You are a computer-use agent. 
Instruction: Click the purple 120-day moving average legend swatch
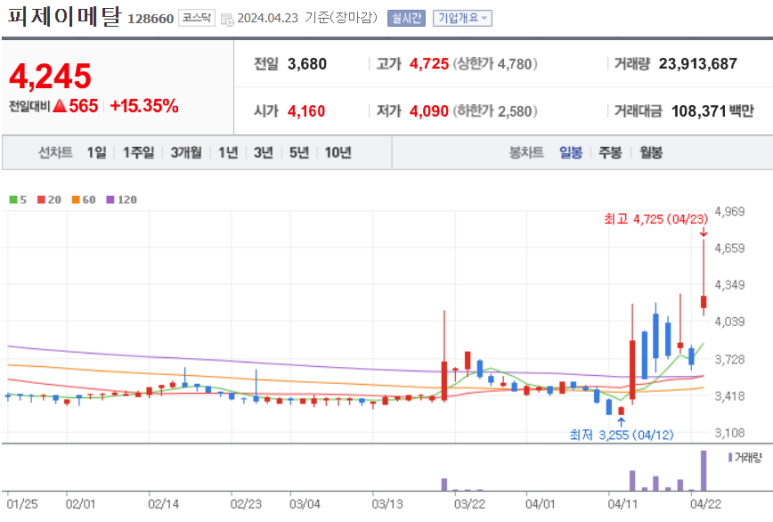pyautogui.click(x=110, y=200)
